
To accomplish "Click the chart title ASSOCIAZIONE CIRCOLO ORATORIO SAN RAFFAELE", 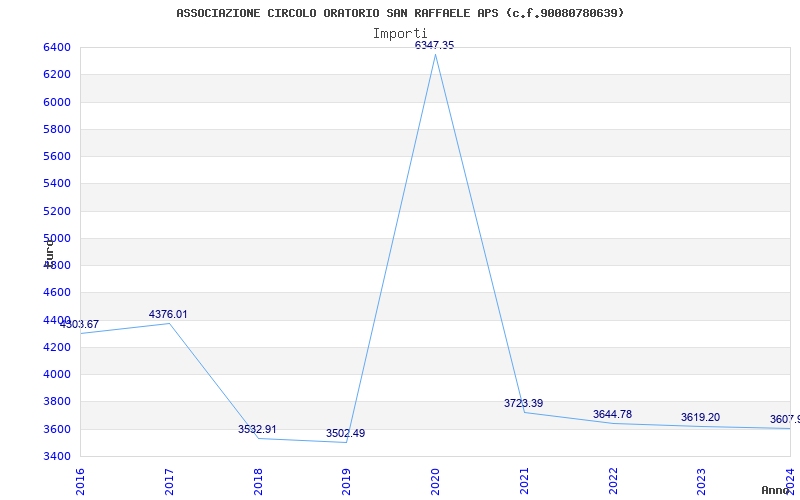I will (400, 13).
